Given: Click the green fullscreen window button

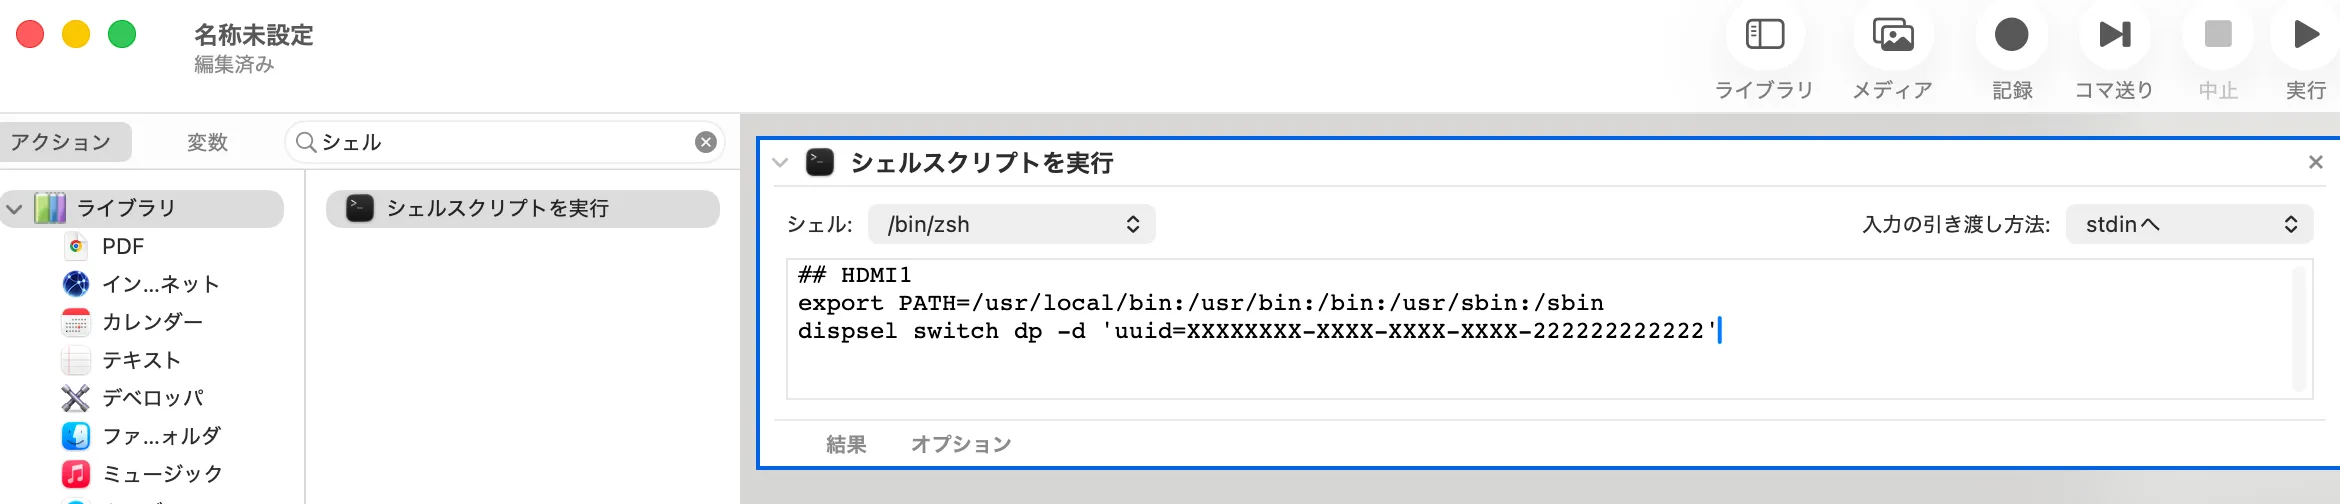Looking at the screenshot, I should click(122, 34).
